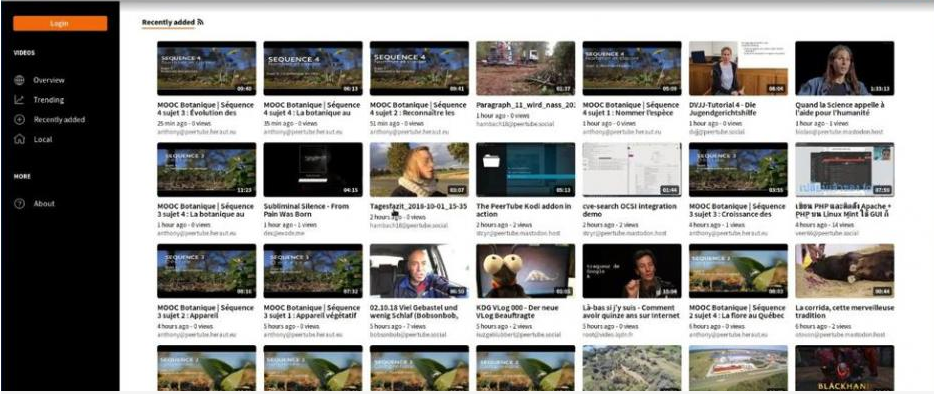Open cve-search OCSI integration demo link
Viewport: 934px width, 394px height.
click(x=630, y=210)
